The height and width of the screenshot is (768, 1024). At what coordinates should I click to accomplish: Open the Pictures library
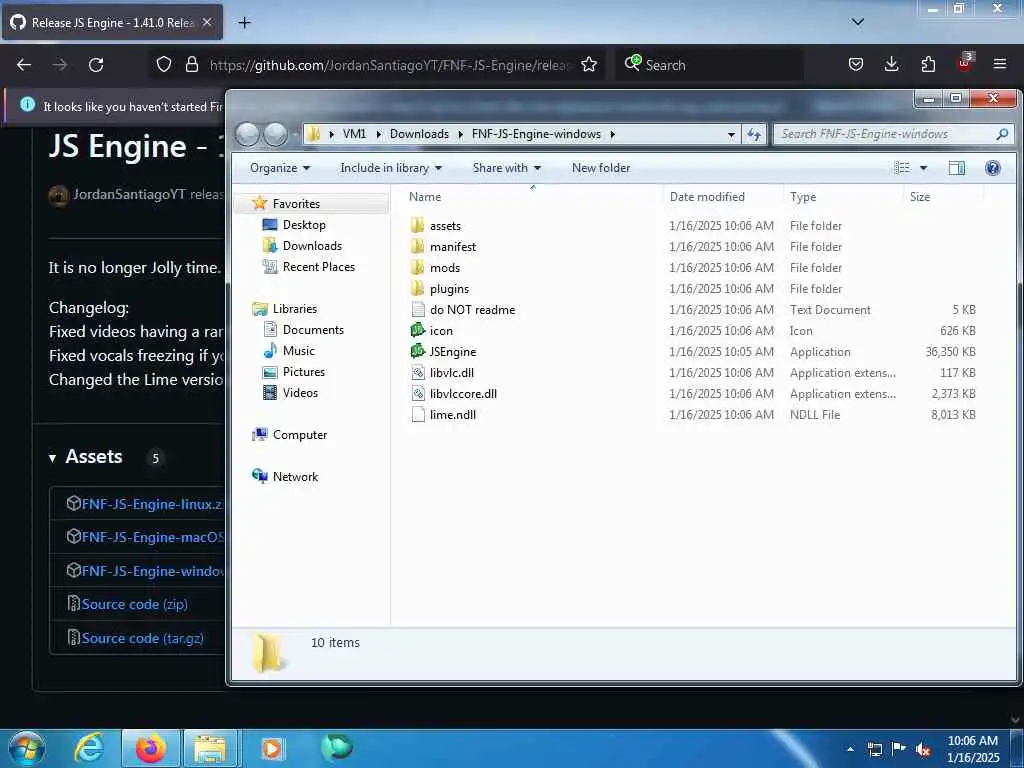click(x=303, y=372)
